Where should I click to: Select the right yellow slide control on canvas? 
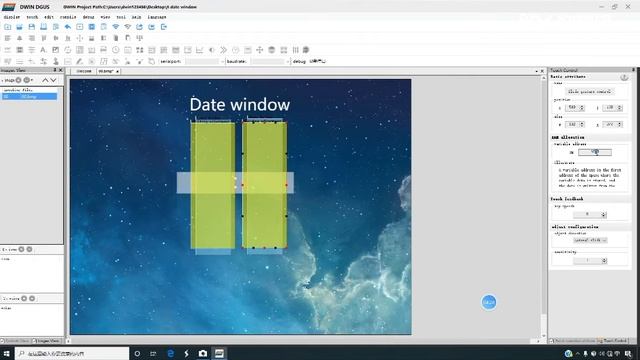pyautogui.click(x=264, y=185)
